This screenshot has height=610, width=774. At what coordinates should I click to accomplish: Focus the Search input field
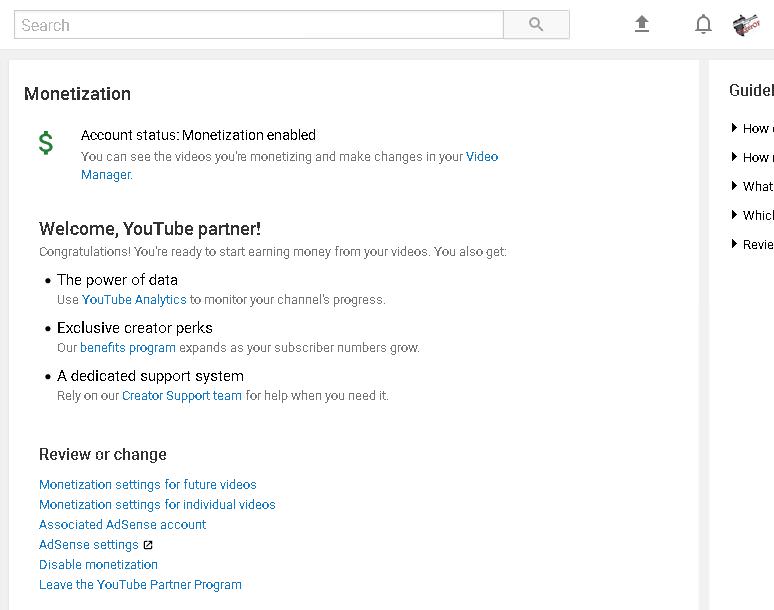(259, 24)
